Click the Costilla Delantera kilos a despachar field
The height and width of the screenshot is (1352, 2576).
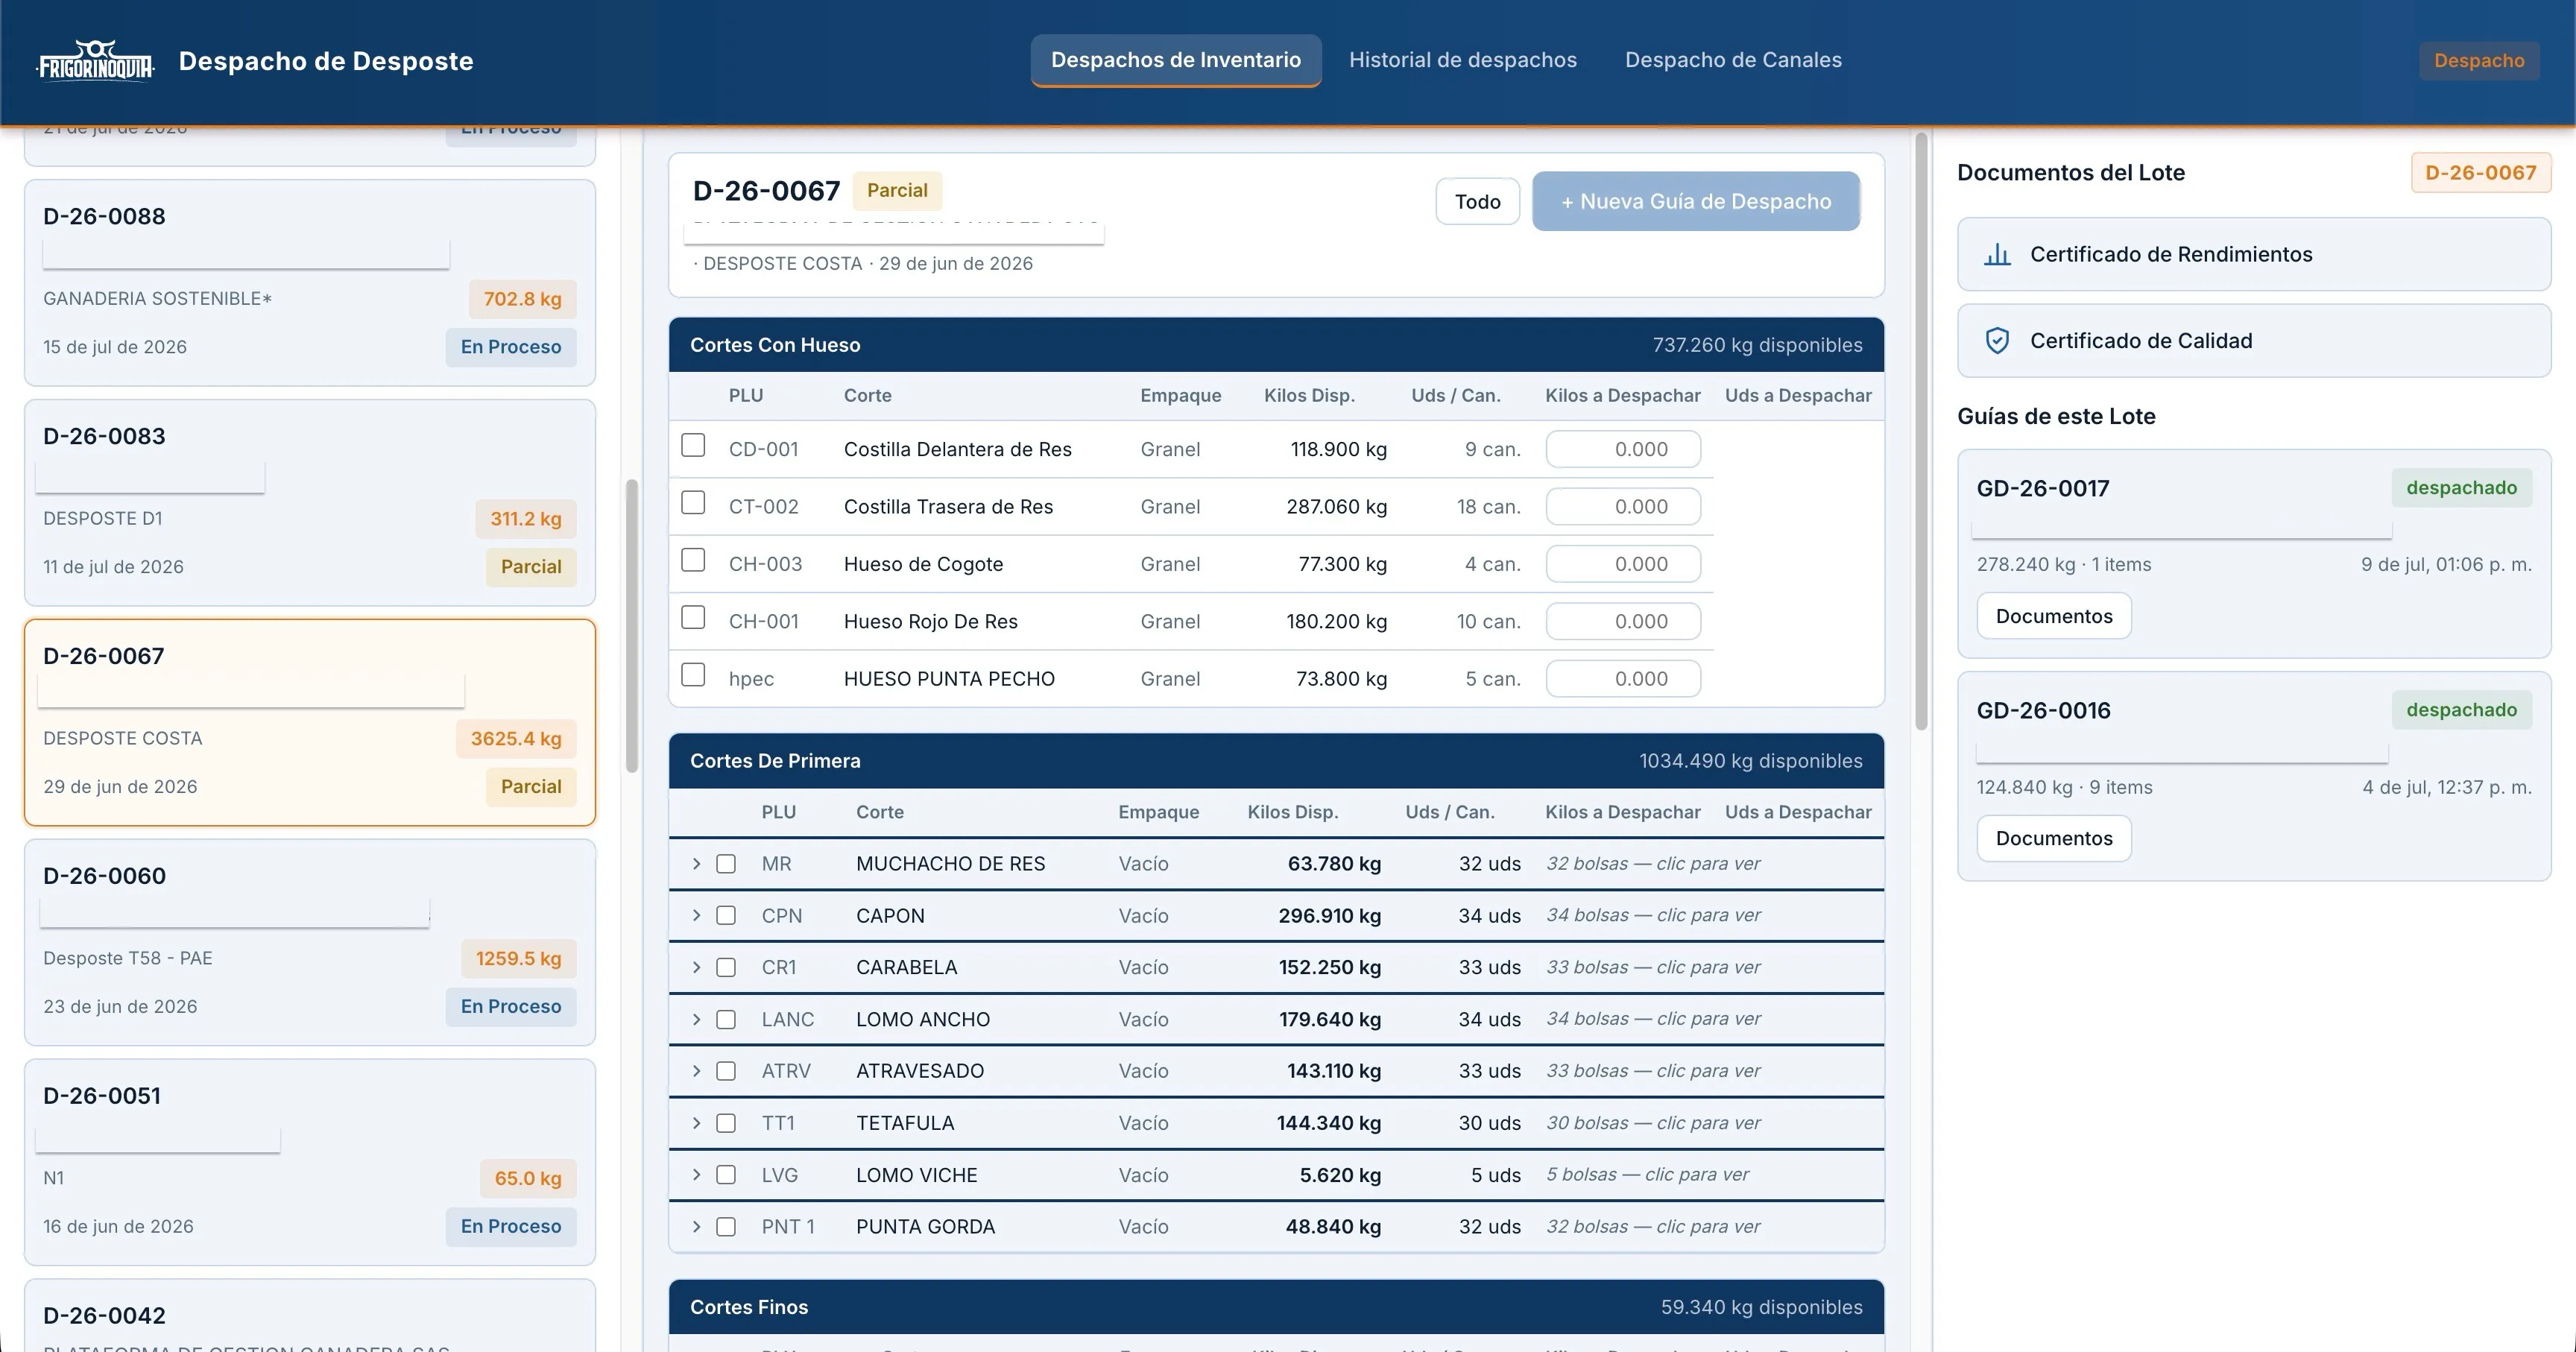point(1623,450)
